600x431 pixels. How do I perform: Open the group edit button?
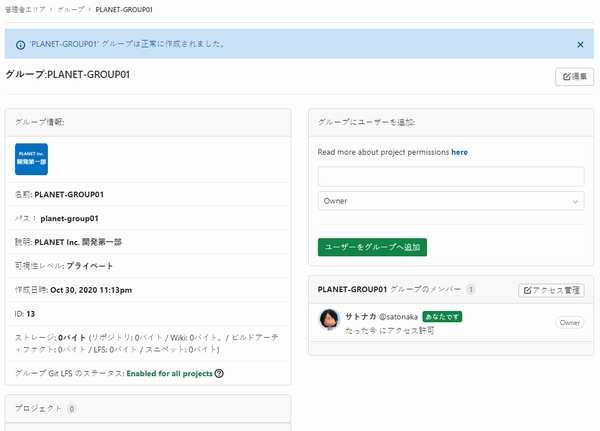(574, 77)
